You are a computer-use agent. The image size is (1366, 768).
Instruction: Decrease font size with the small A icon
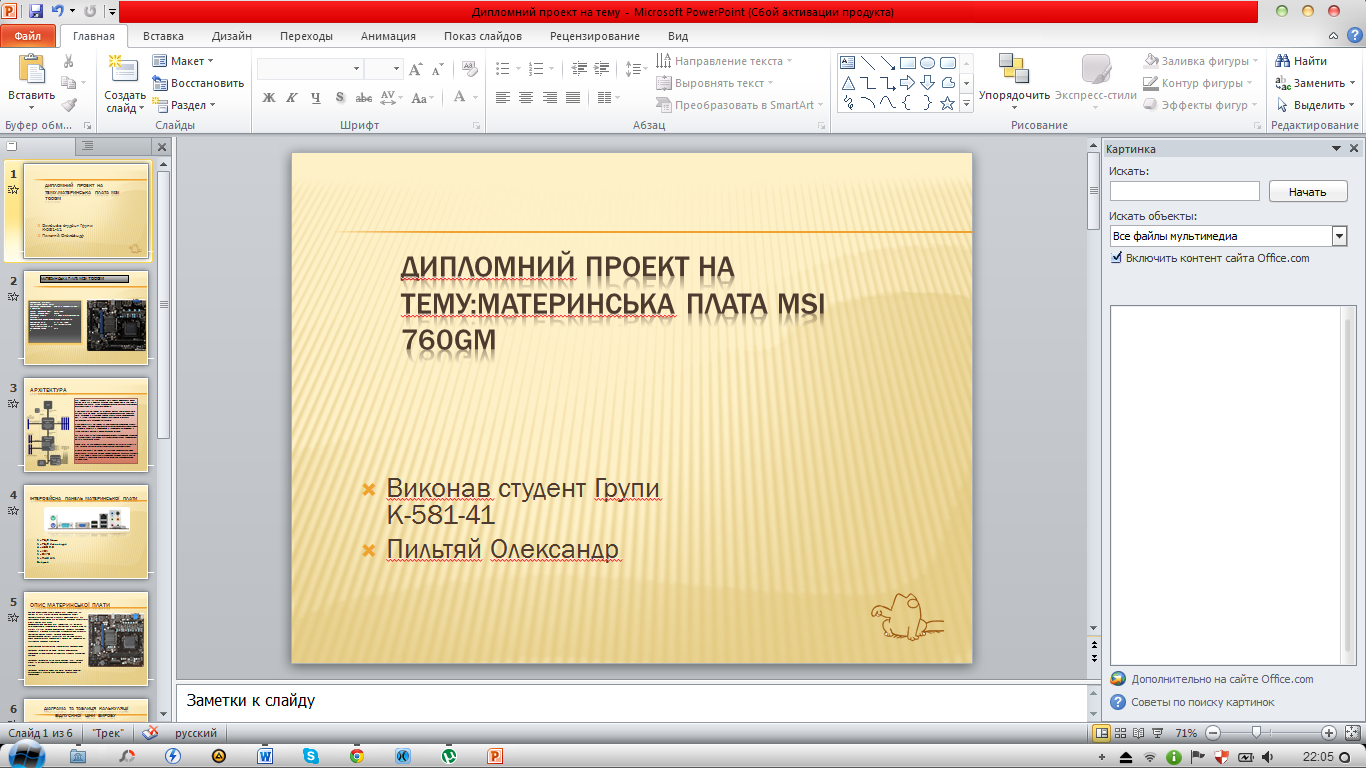[438, 70]
